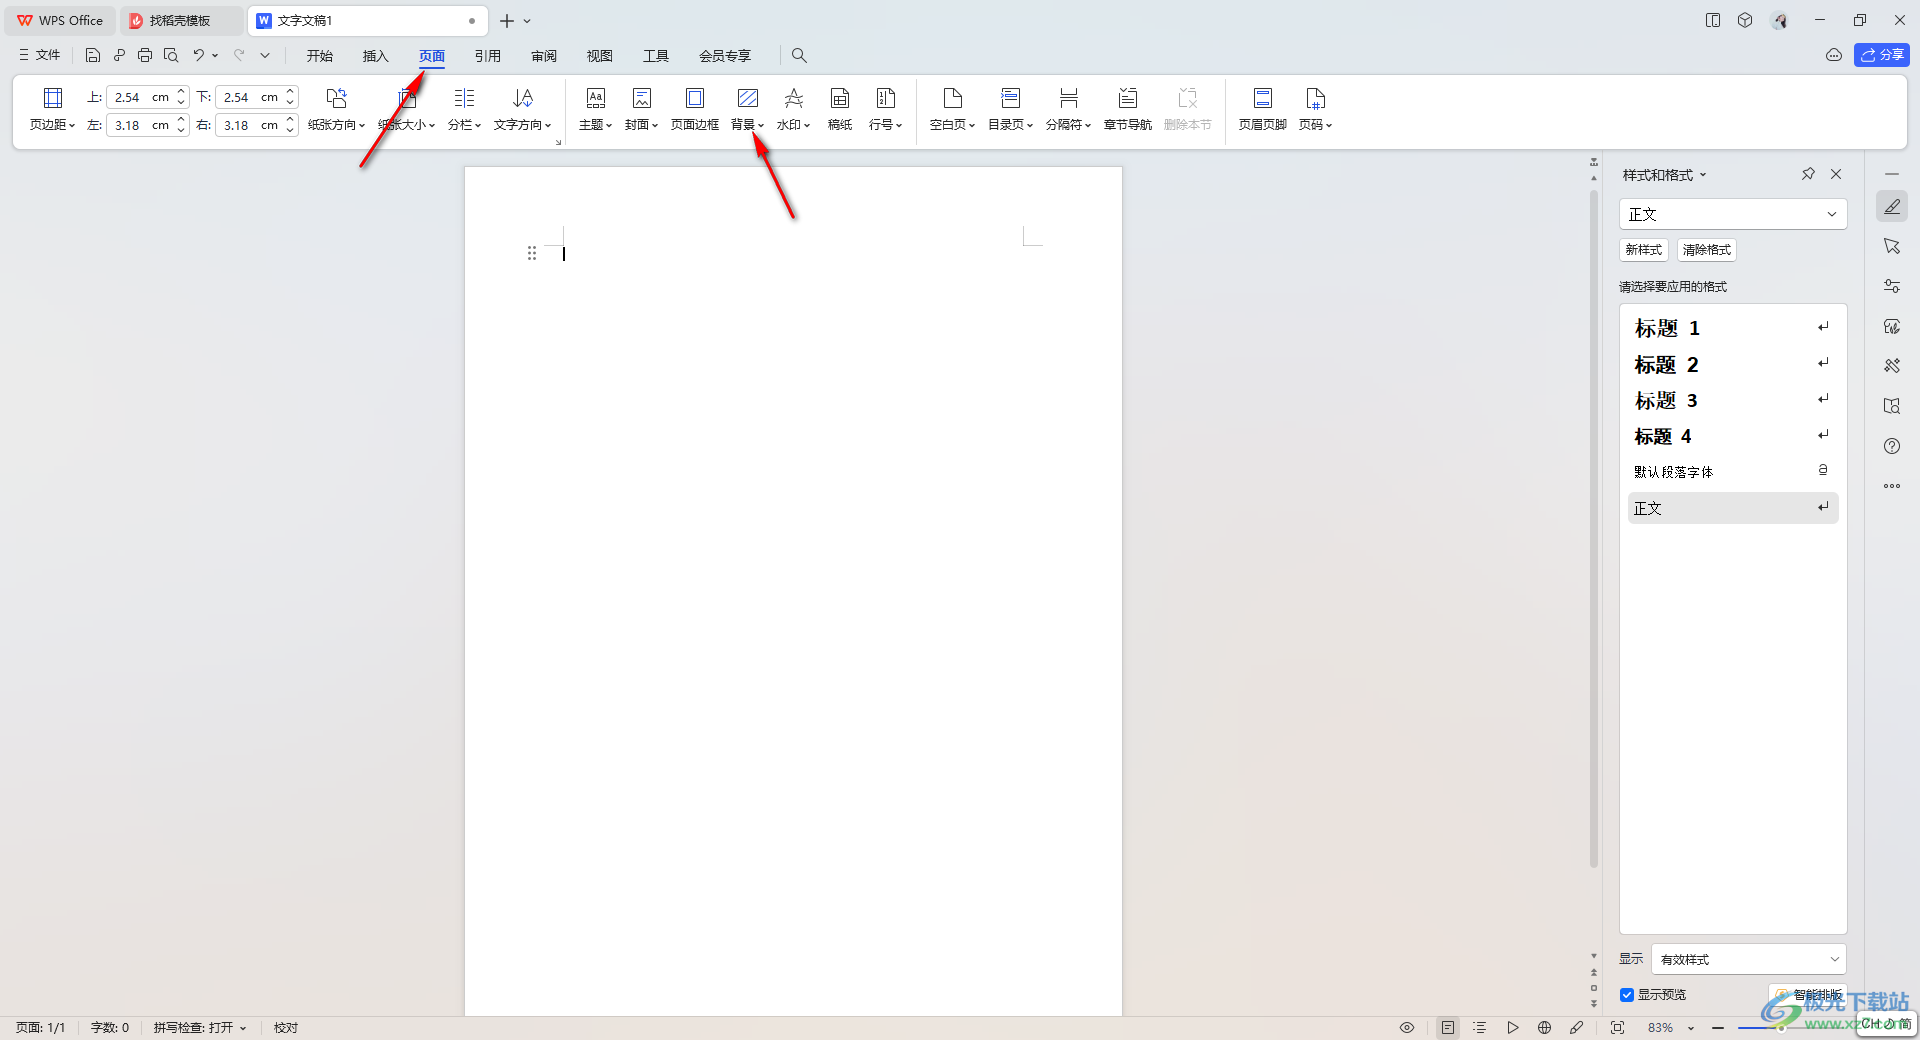Image resolution: width=1920 pixels, height=1040 pixels.
Task: Open the 封面 cover page options
Action: point(641,109)
